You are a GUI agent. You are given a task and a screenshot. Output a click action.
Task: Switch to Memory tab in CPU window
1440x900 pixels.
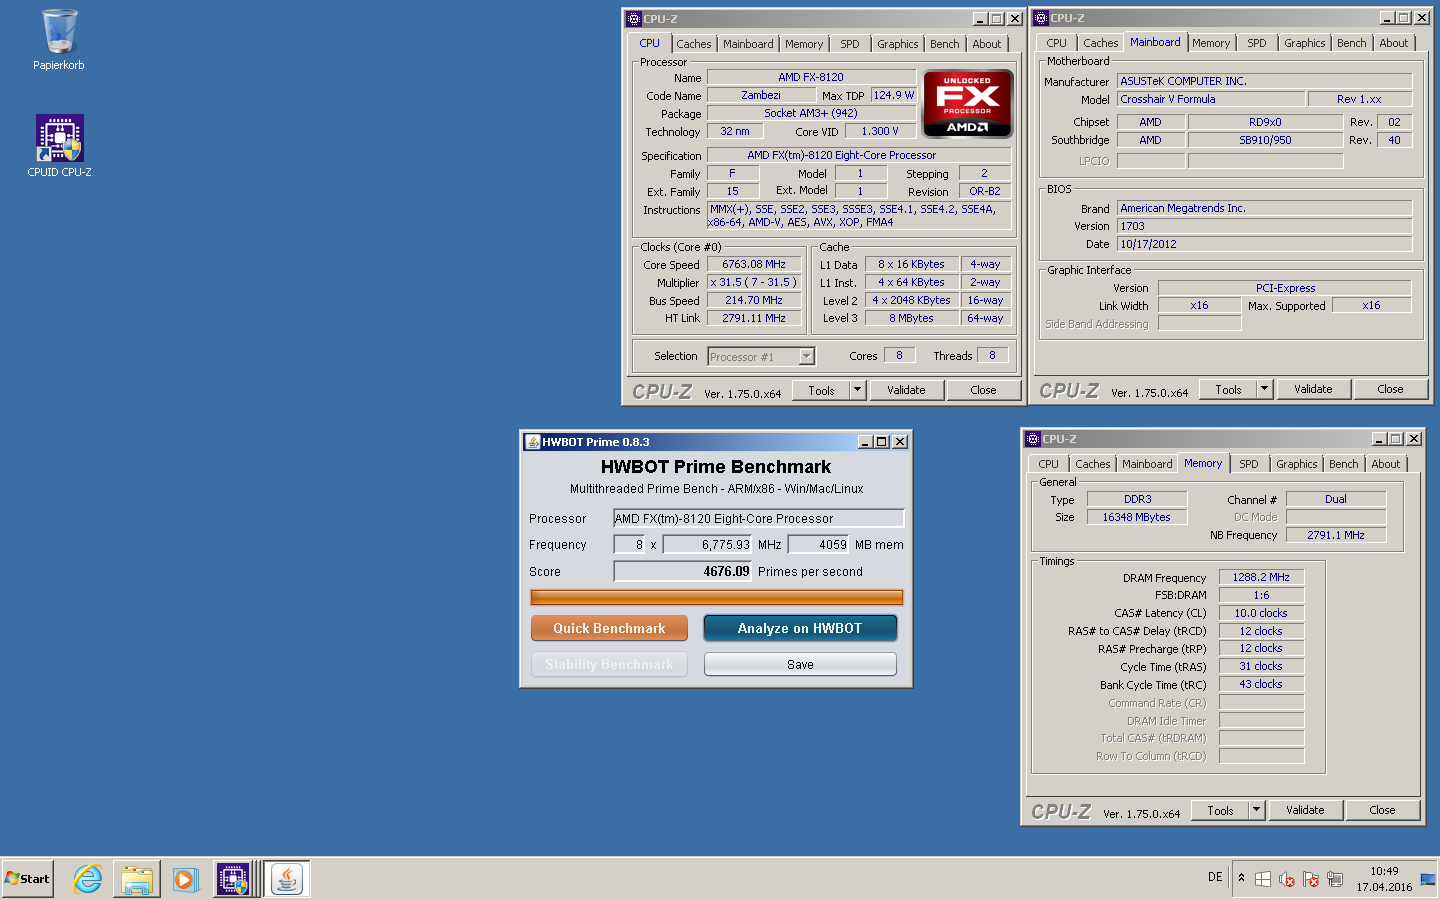coord(804,44)
